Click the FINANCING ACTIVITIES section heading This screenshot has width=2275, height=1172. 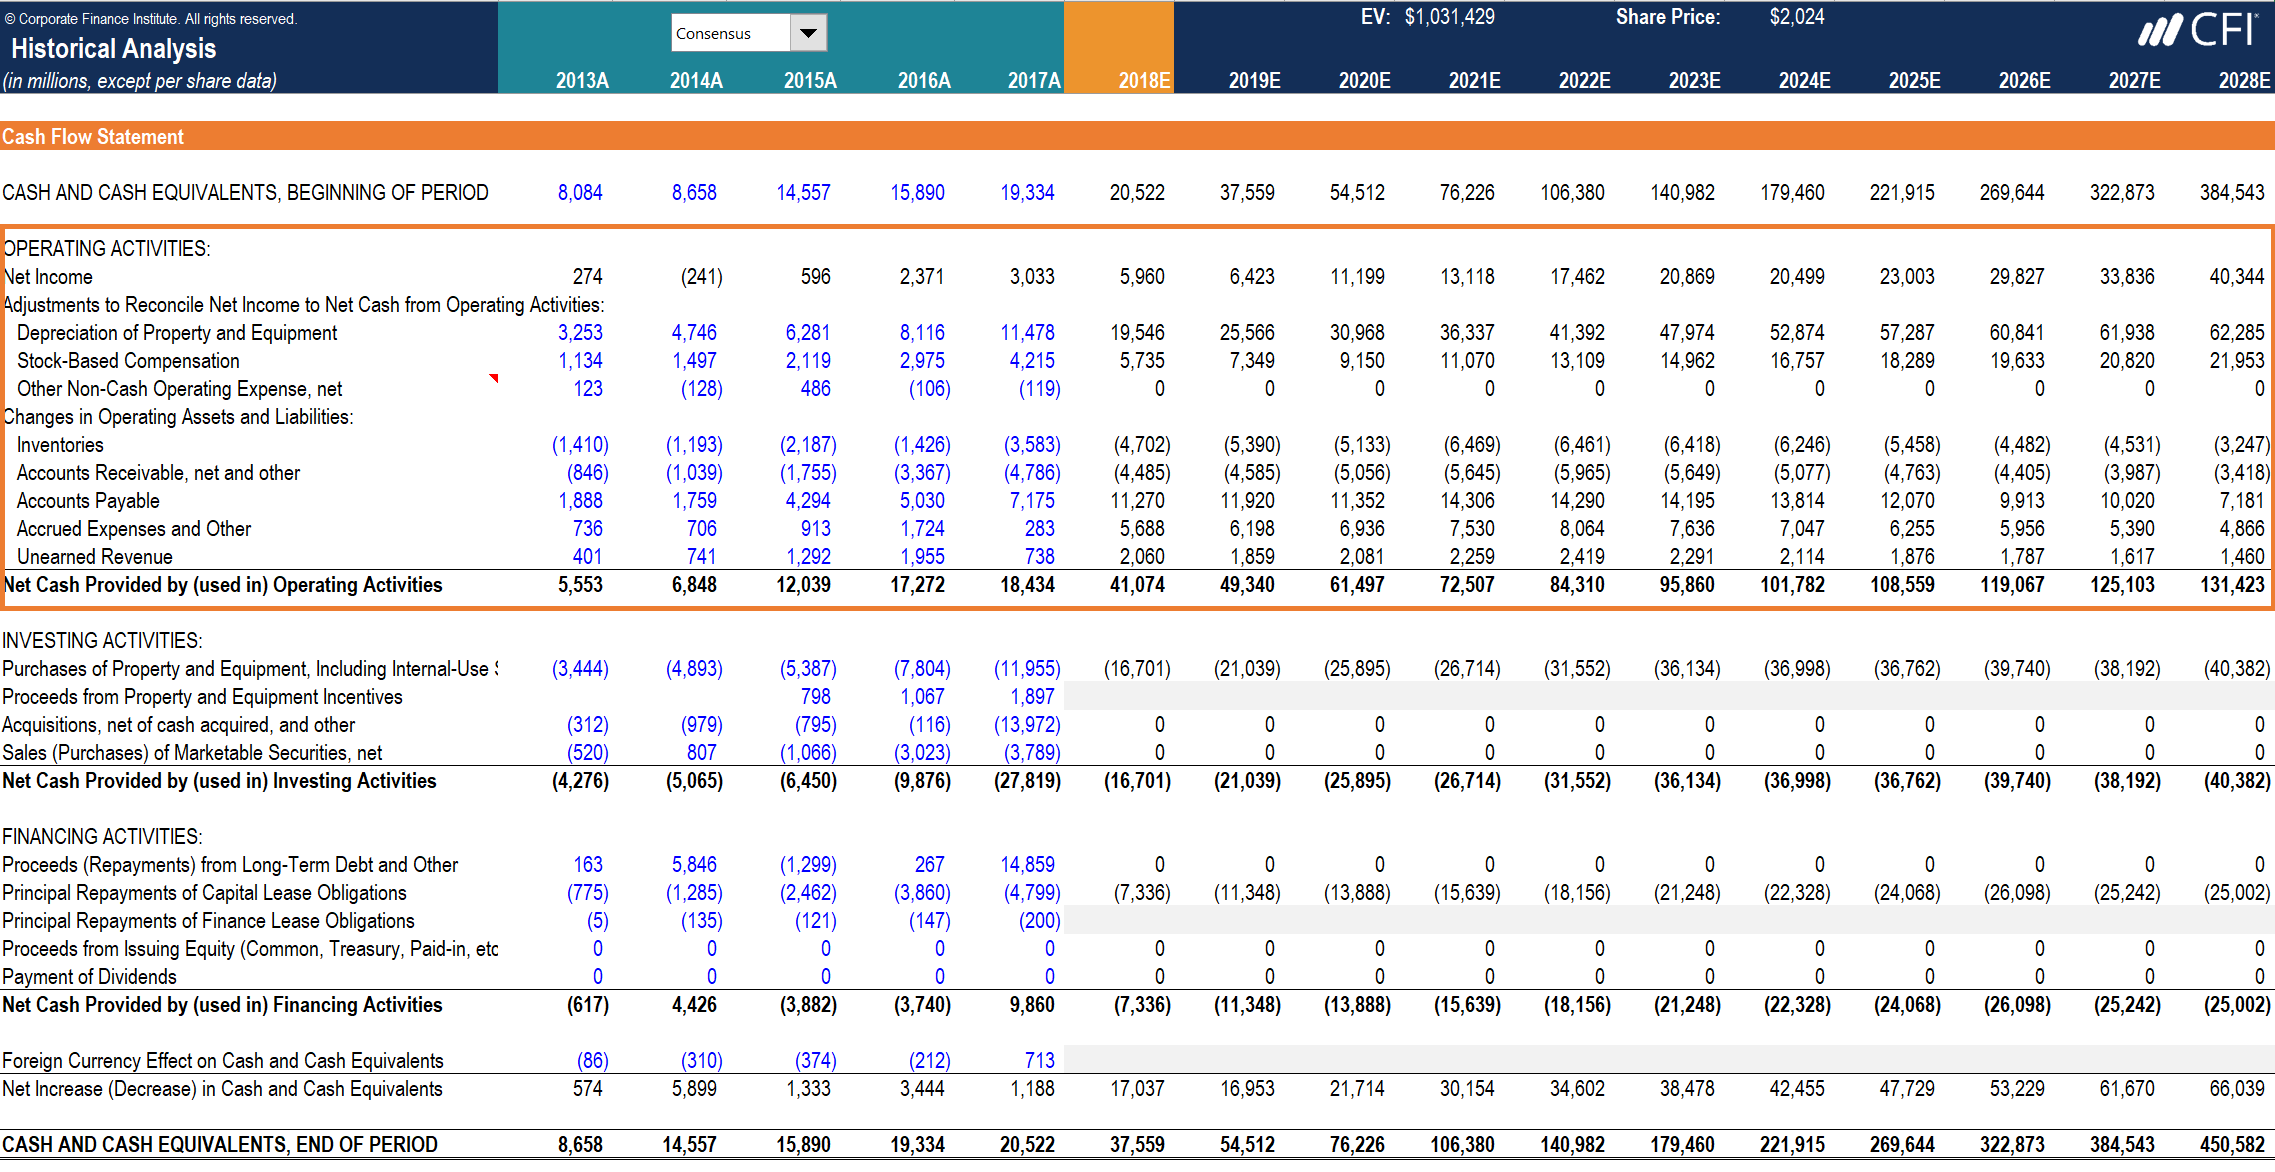coord(102,836)
